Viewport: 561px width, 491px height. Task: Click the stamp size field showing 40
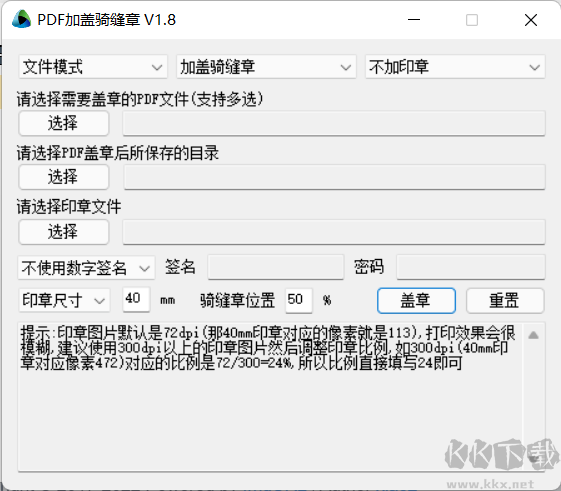click(x=136, y=299)
